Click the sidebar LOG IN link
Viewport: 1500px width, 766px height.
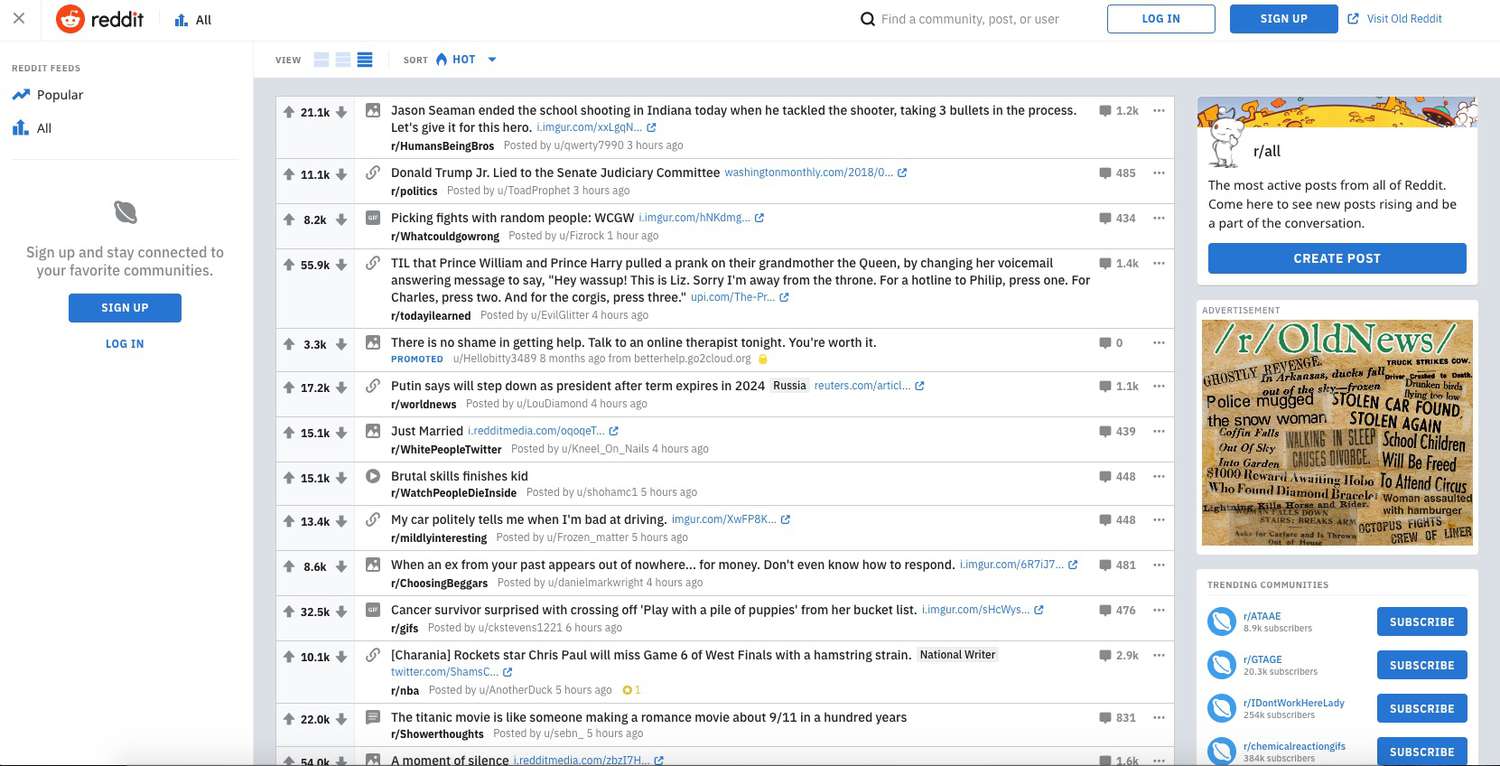125,344
